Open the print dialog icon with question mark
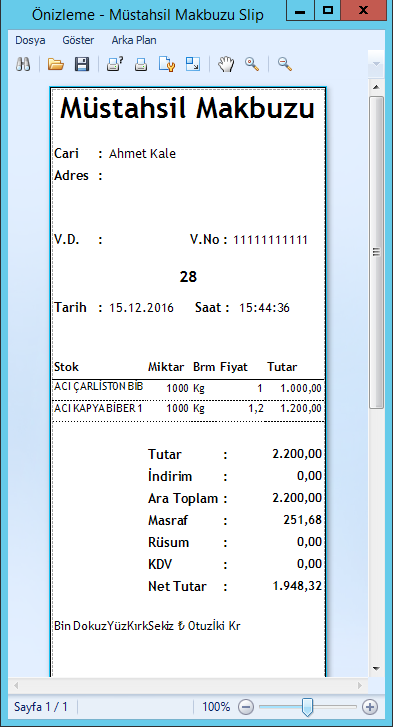The height and width of the screenshot is (727, 393). point(114,64)
